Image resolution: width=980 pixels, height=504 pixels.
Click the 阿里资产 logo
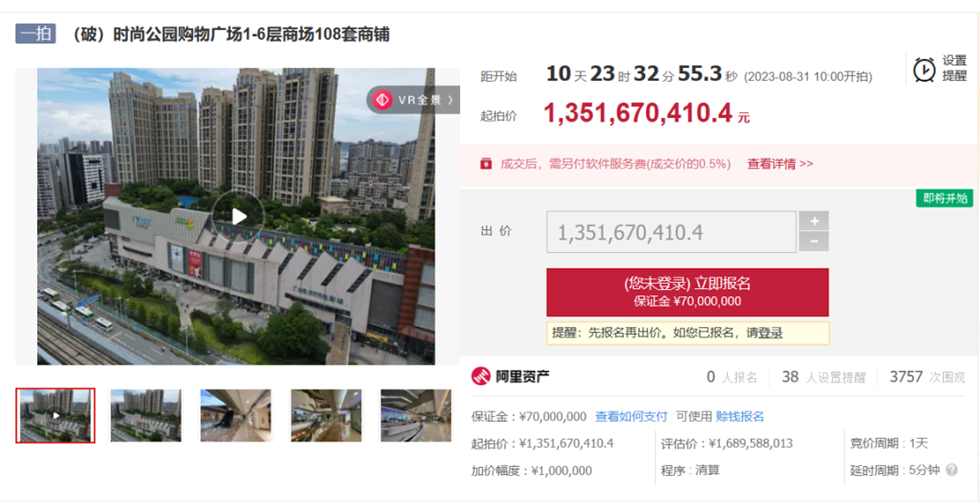(510, 376)
